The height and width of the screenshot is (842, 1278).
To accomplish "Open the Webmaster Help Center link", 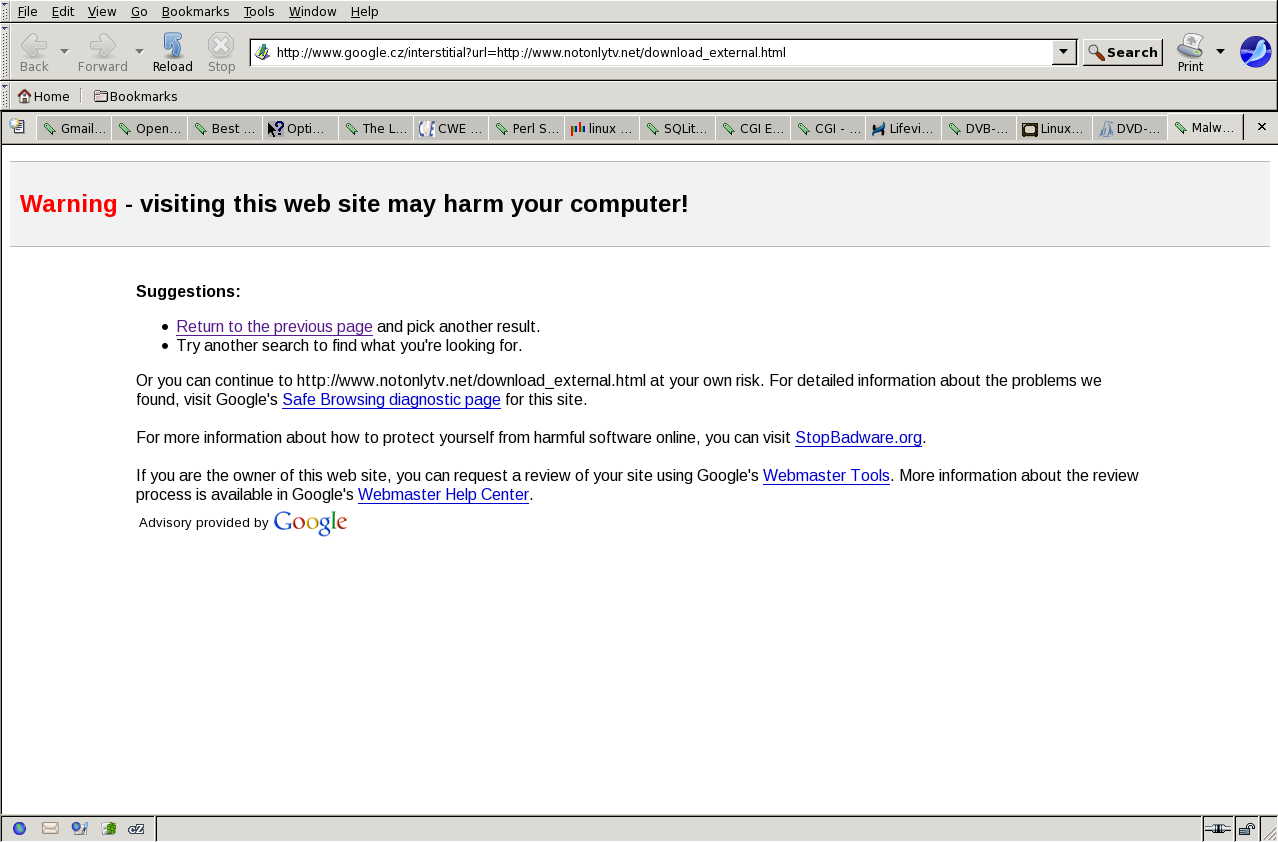I will [443, 495].
